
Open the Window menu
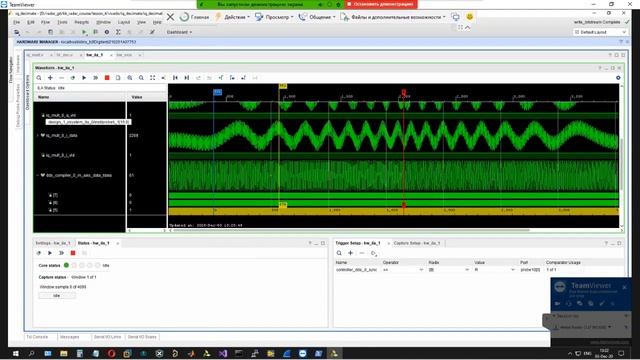pyautogui.click(x=103, y=22)
